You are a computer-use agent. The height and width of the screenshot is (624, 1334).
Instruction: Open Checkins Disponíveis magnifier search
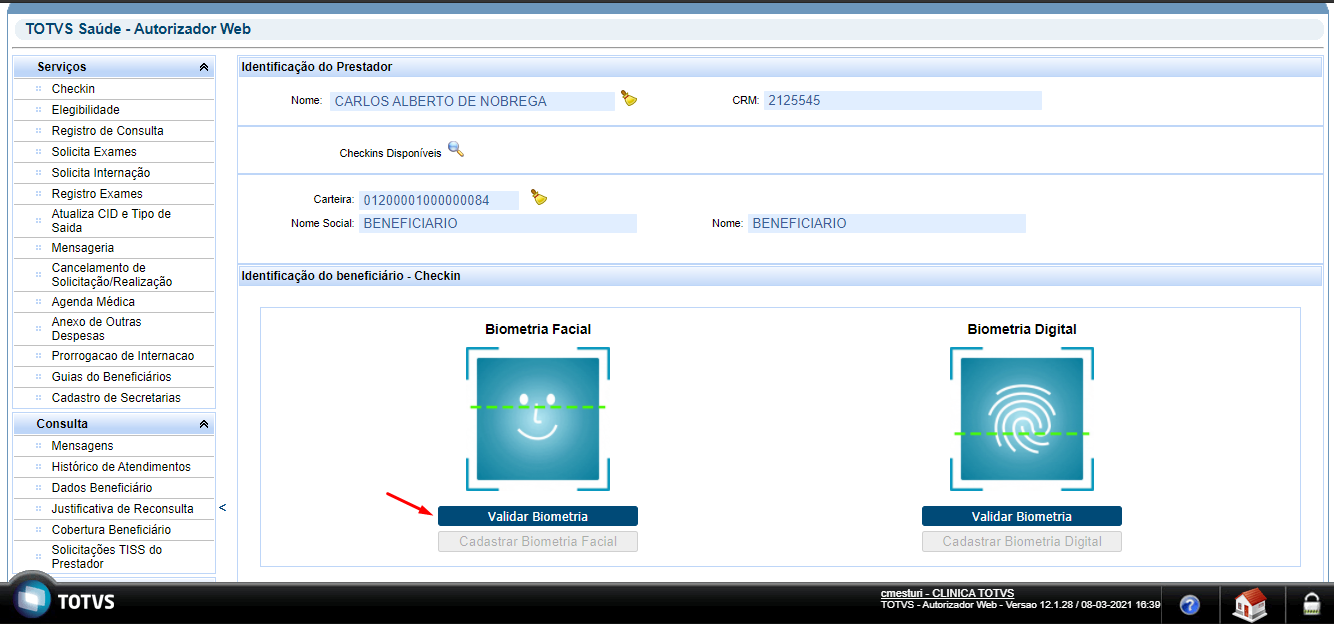[456, 150]
